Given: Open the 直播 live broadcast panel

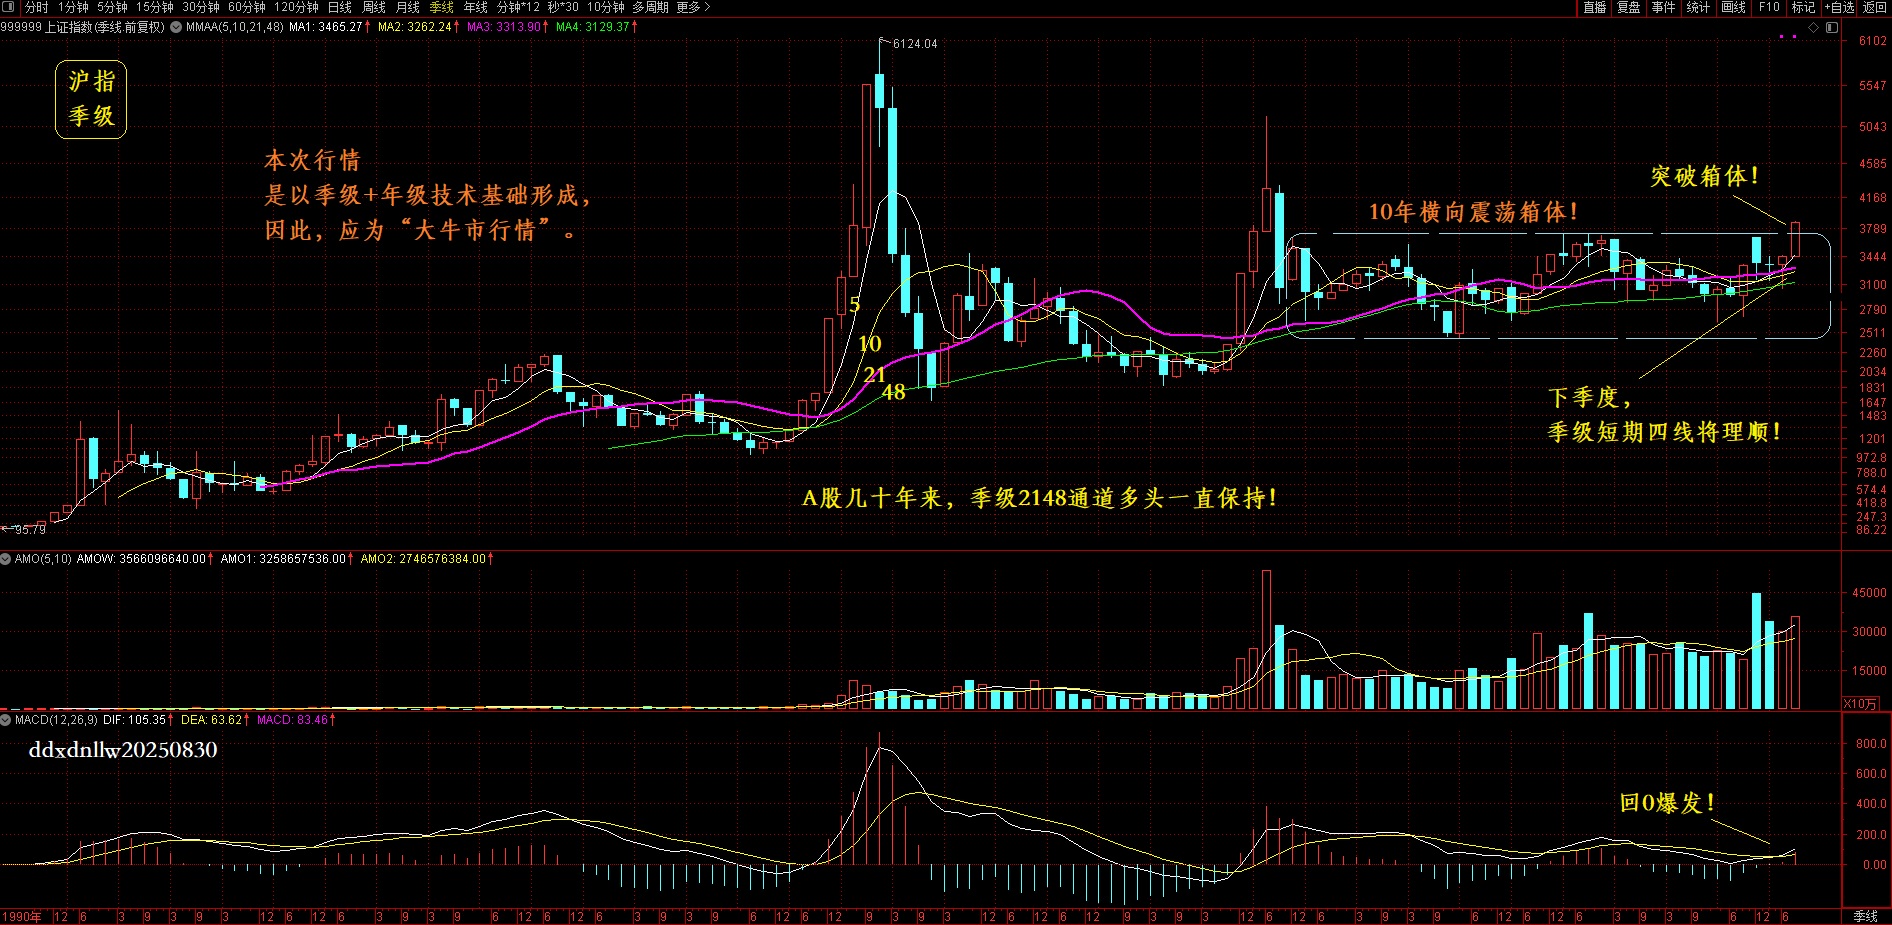Looking at the screenshot, I should (x=1596, y=8).
